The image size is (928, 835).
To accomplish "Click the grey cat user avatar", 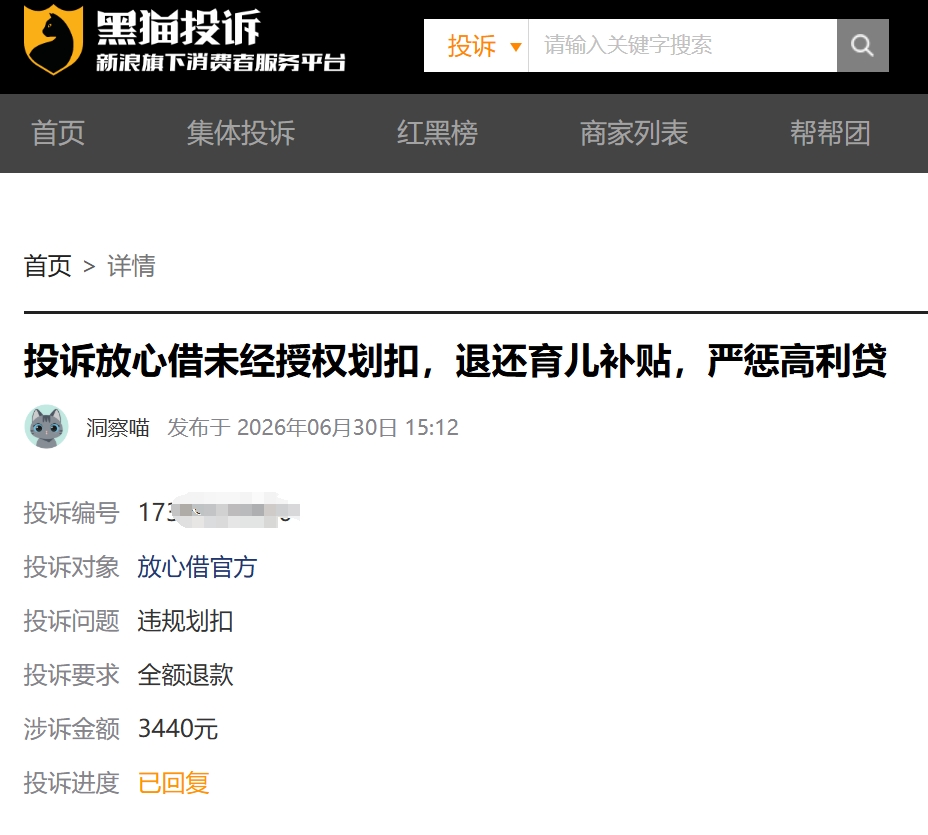I will pyautogui.click(x=46, y=427).
